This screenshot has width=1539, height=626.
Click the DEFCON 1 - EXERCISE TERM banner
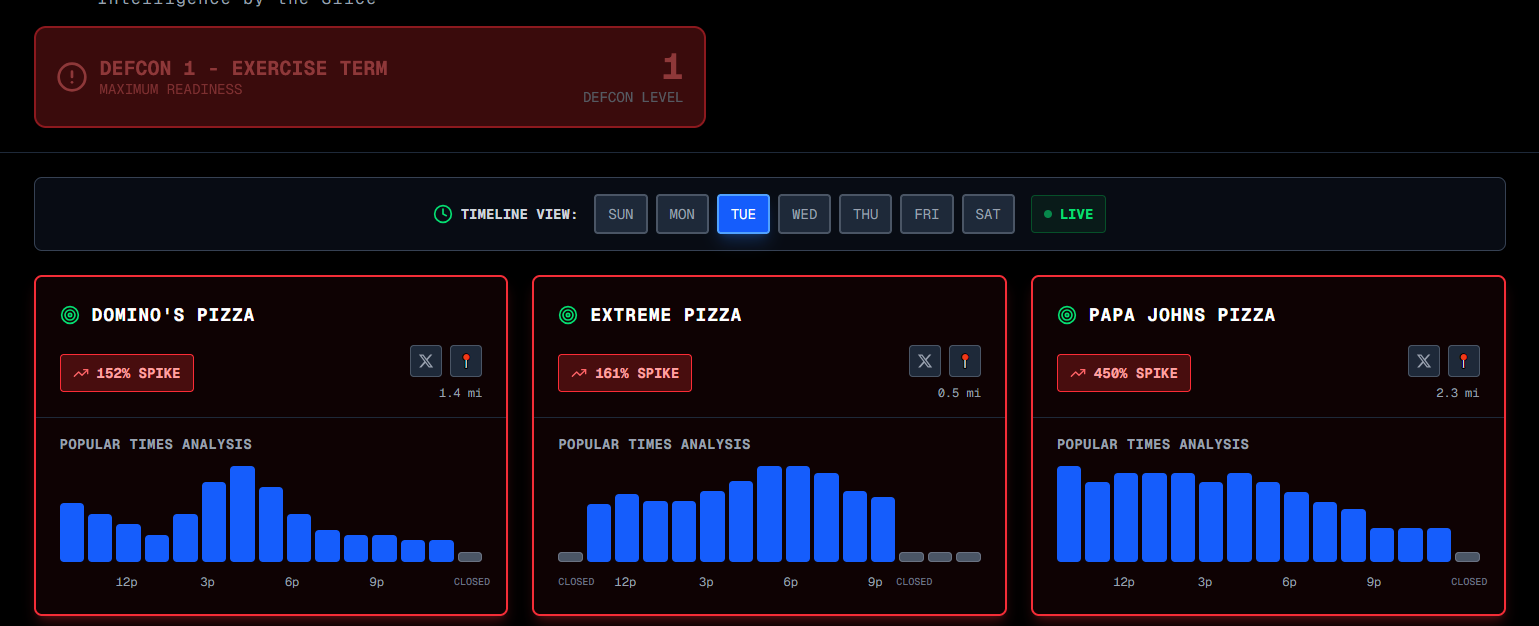click(x=370, y=77)
